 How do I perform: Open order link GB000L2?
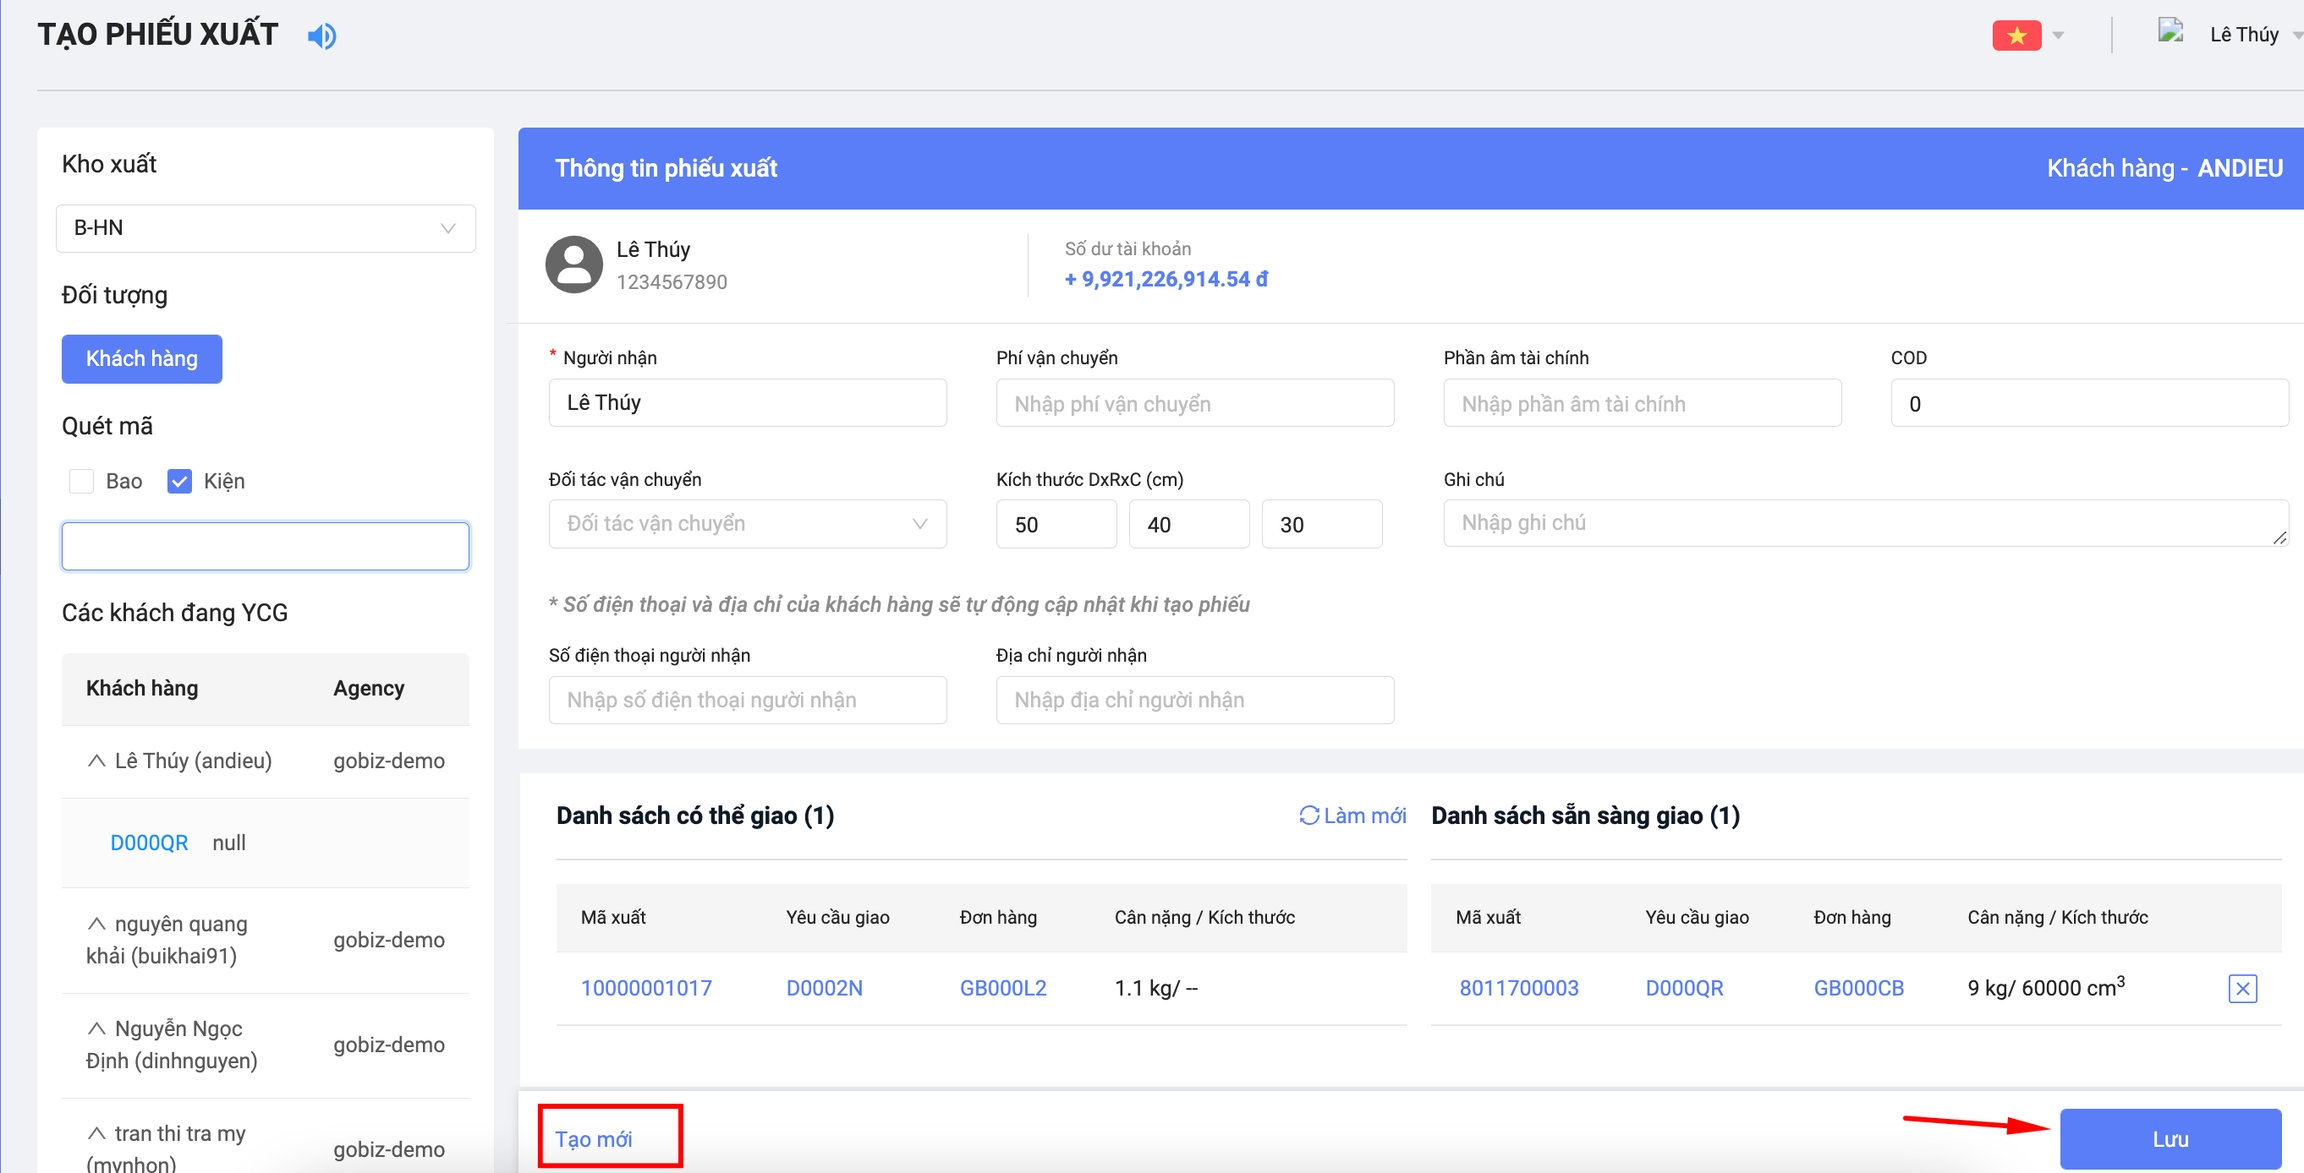[x=1003, y=988]
